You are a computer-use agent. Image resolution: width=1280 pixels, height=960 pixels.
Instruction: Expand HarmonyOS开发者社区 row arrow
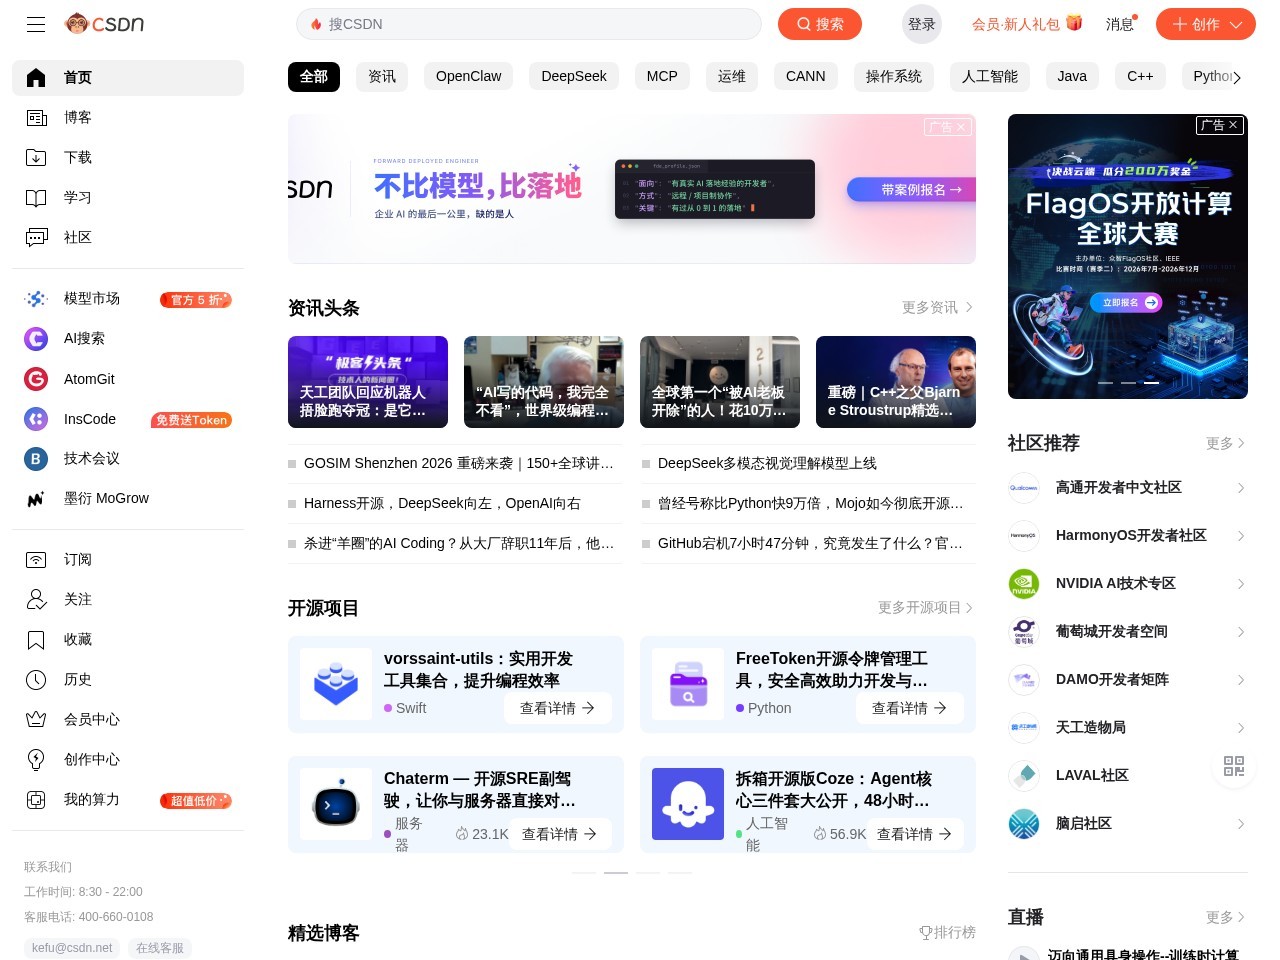click(1240, 536)
